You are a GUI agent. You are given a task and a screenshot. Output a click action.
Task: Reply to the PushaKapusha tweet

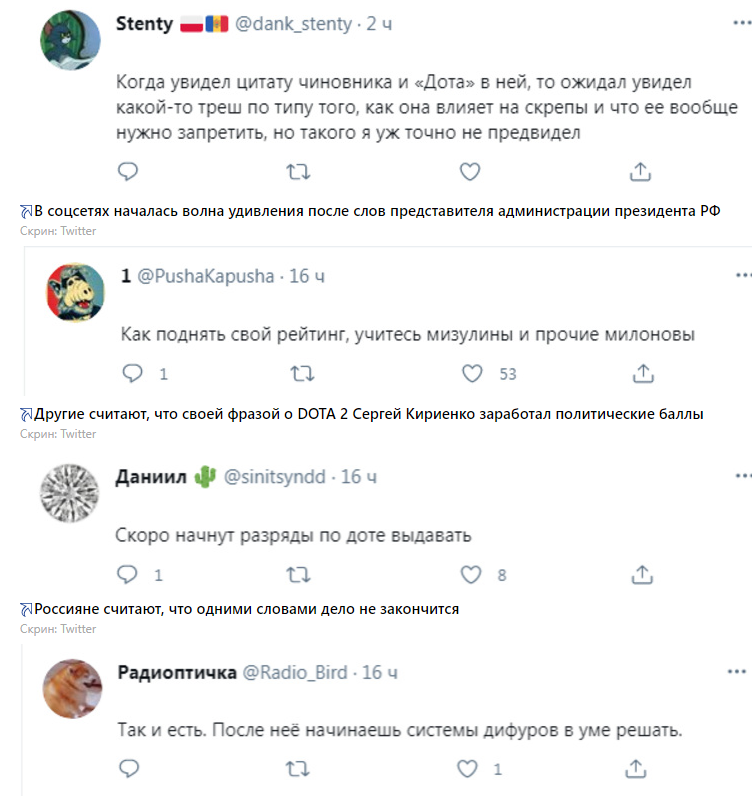tap(132, 374)
